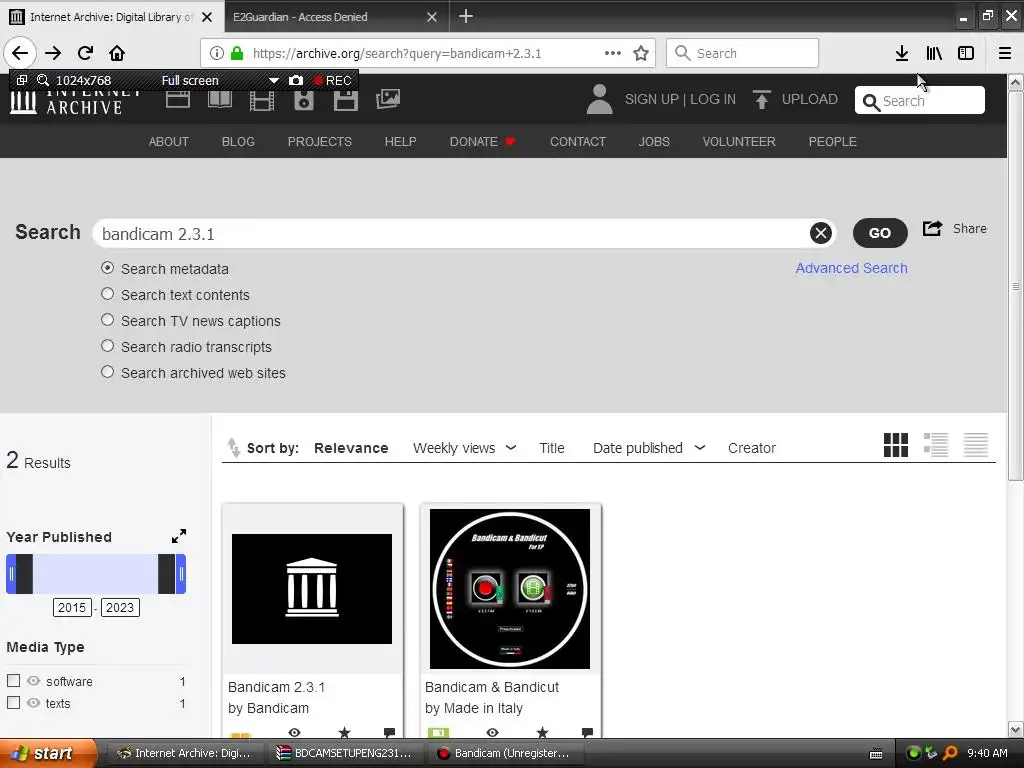Bookmark this page with the star icon
This screenshot has height=768, width=1024.
(641, 54)
